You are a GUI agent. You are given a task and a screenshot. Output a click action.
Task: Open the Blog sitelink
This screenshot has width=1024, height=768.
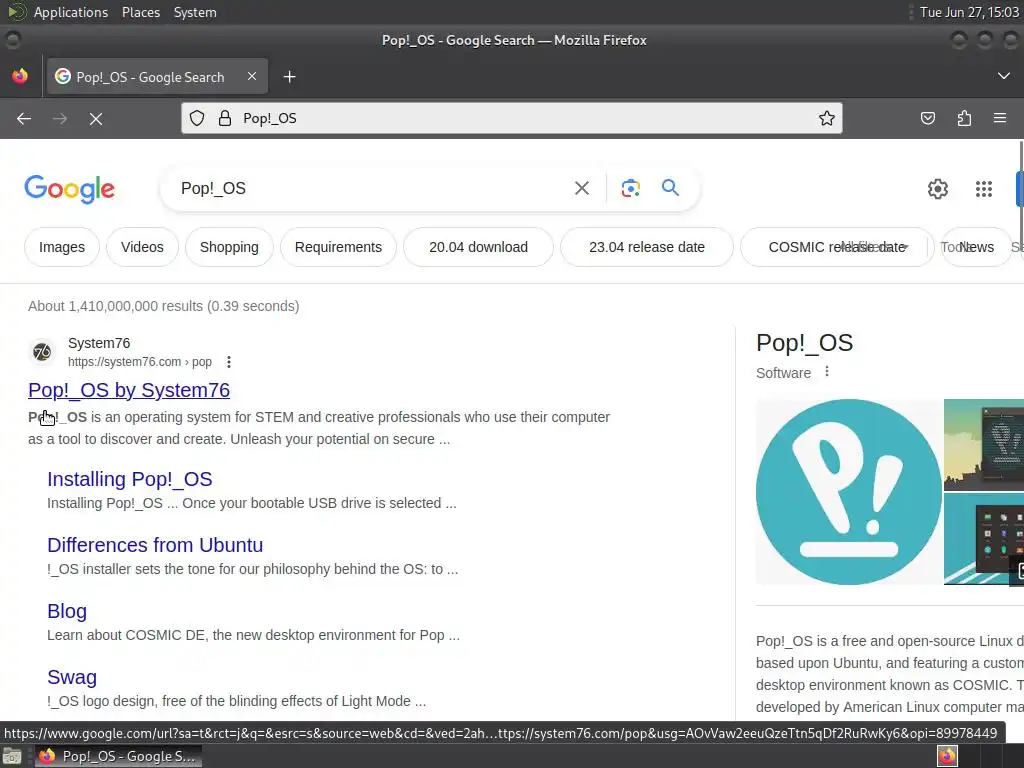67,611
